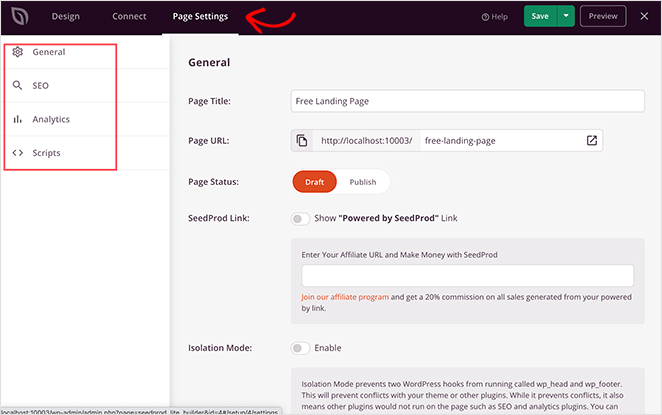Screen dimensions: 662x415
Task: Click the Preview button
Action: tap(603, 16)
